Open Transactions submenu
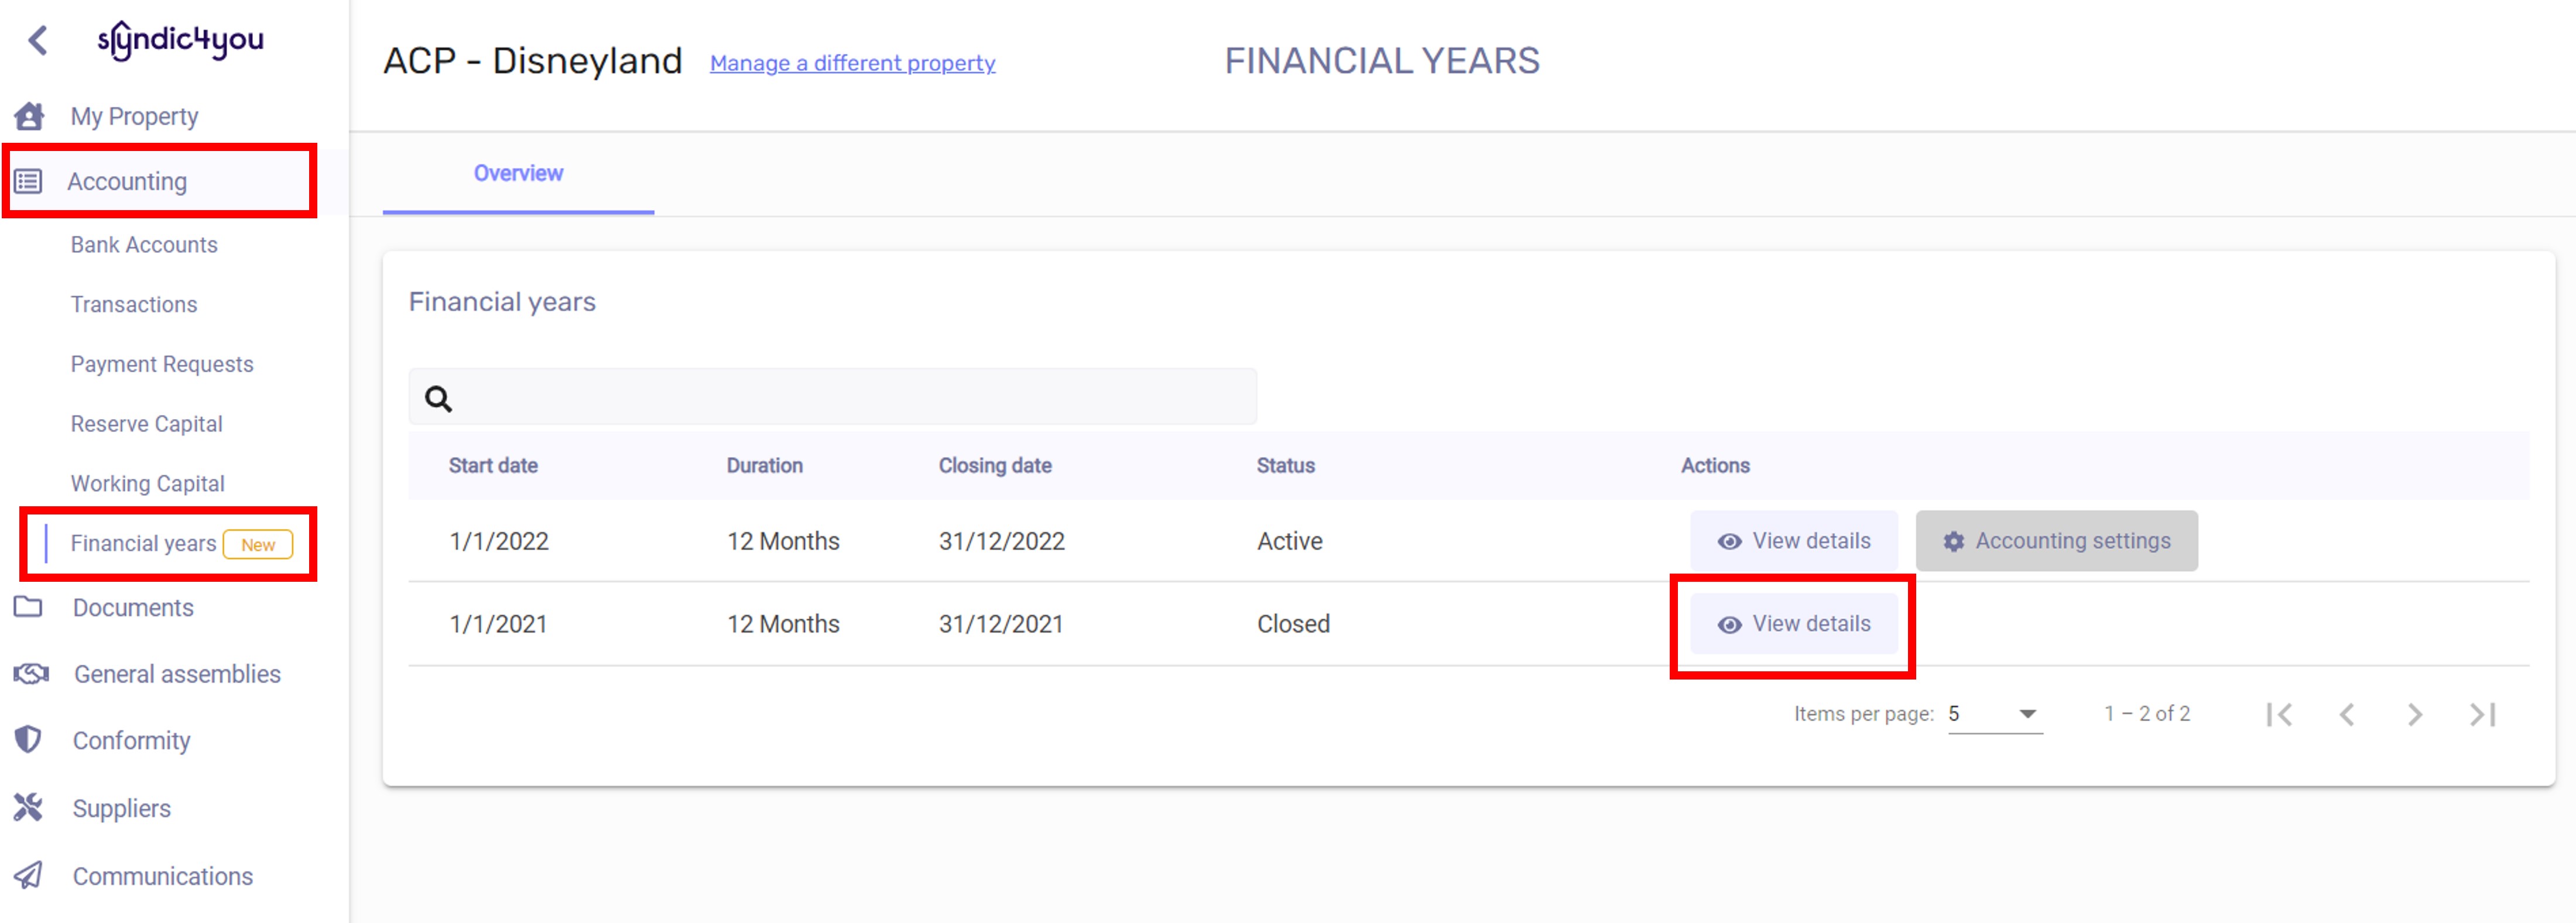Image resolution: width=2576 pixels, height=923 pixels. click(134, 304)
